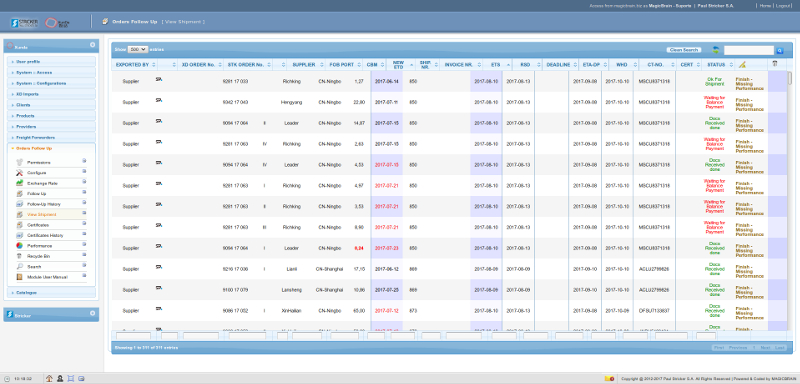Click the clock icon in the status bar
800x384 pixels.
point(7,379)
